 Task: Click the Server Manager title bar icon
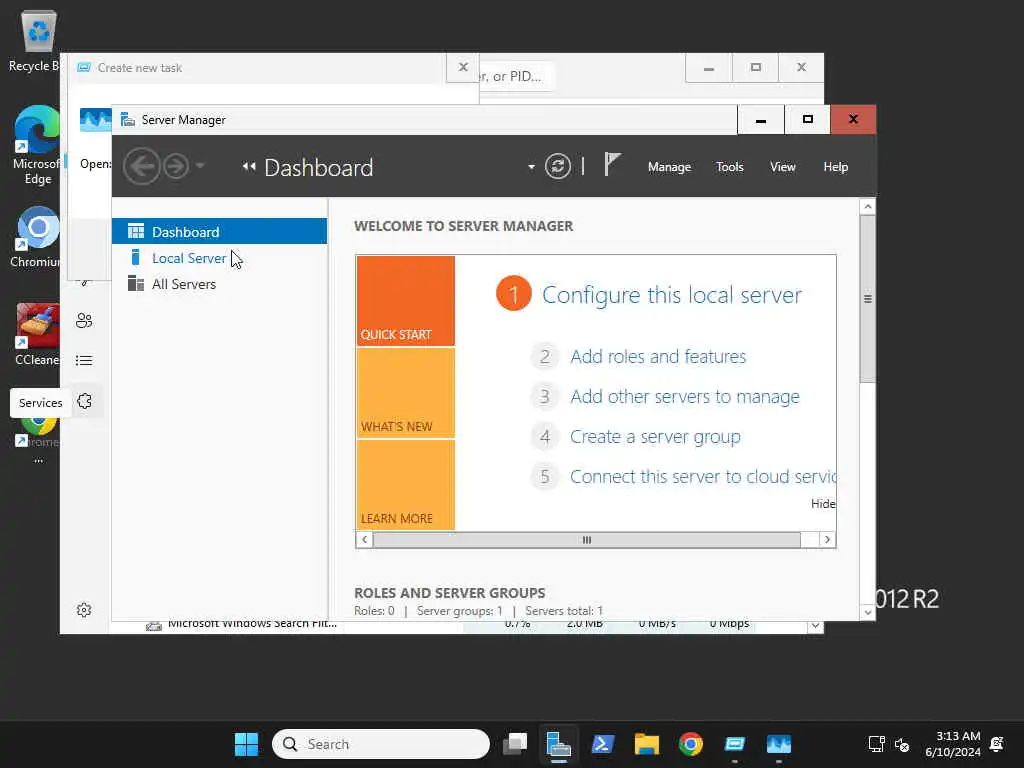128,120
